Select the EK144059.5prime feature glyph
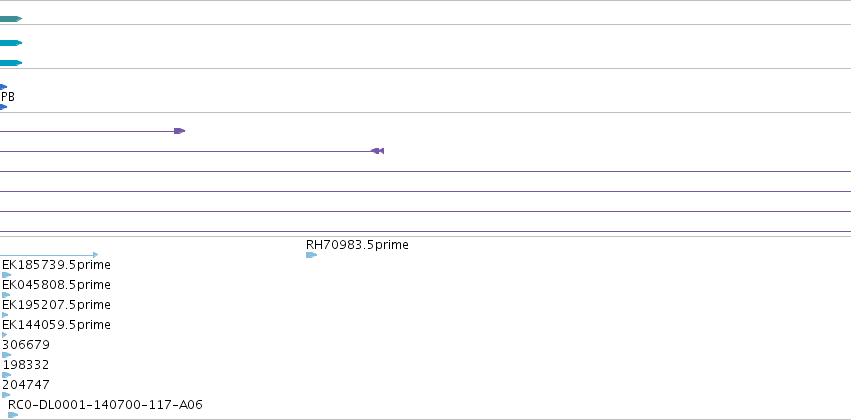The image size is (851, 420). pos(5,335)
